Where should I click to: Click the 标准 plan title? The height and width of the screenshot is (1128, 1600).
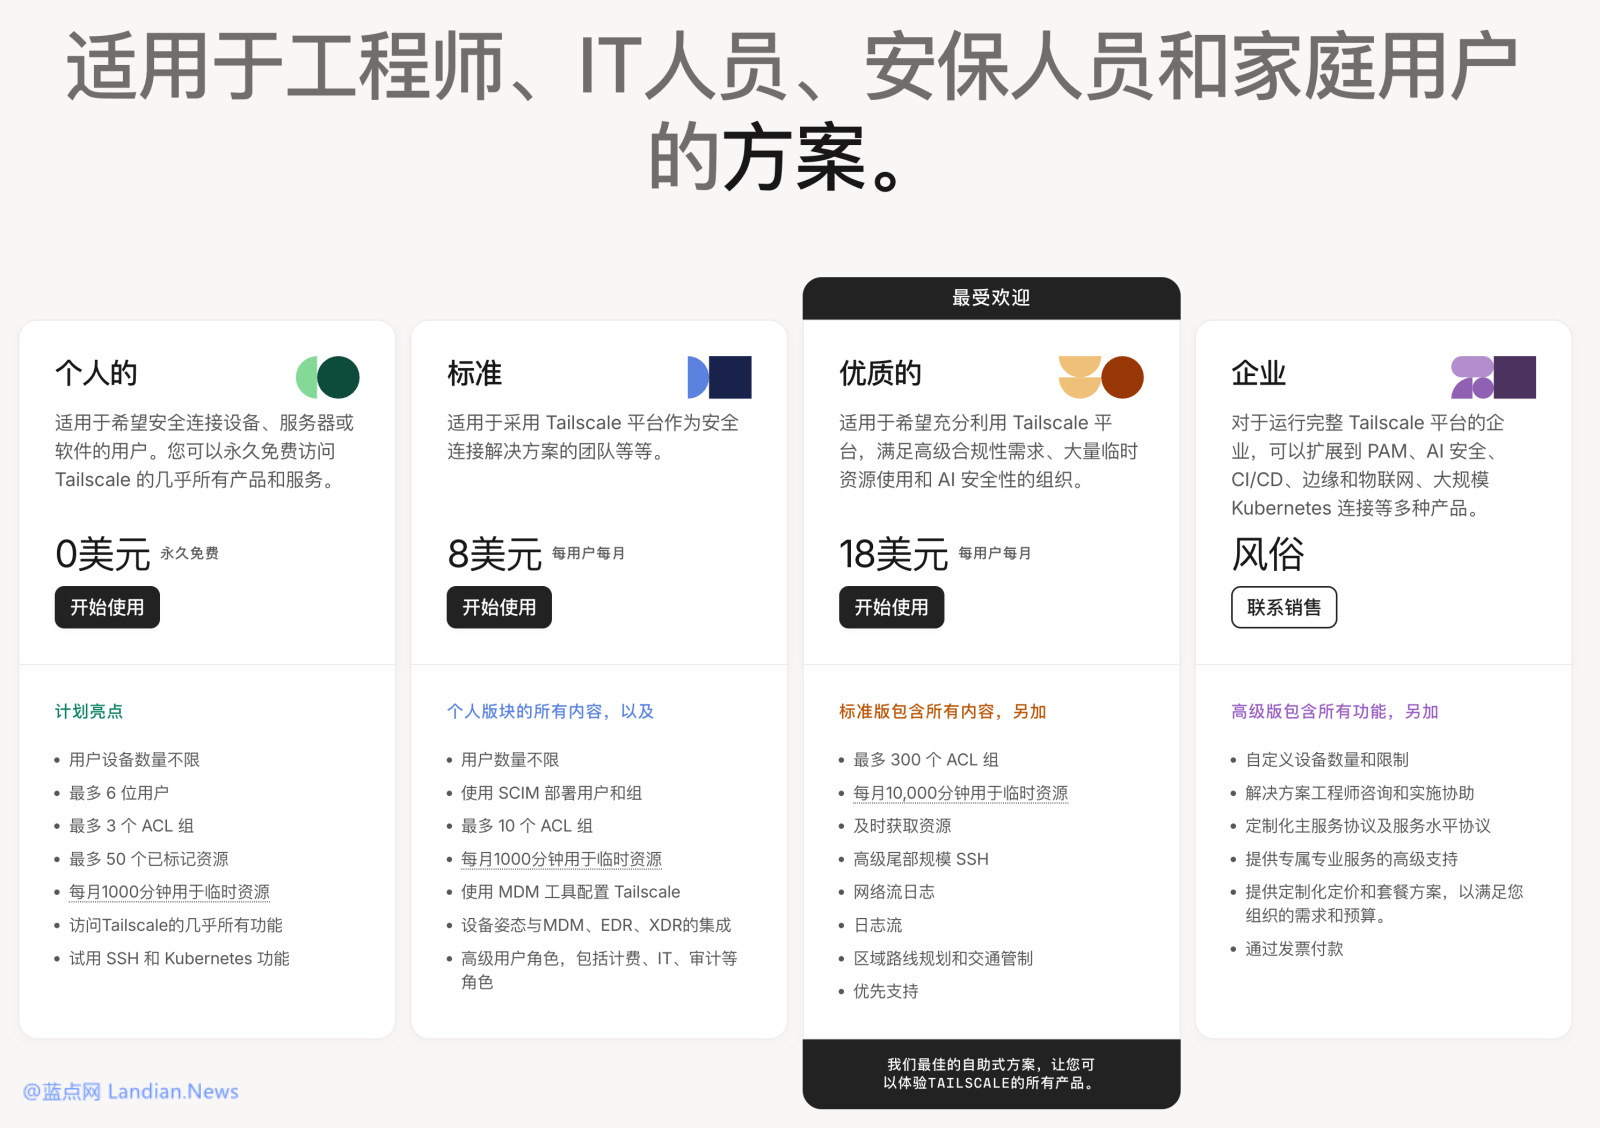(x=474, y=373)
